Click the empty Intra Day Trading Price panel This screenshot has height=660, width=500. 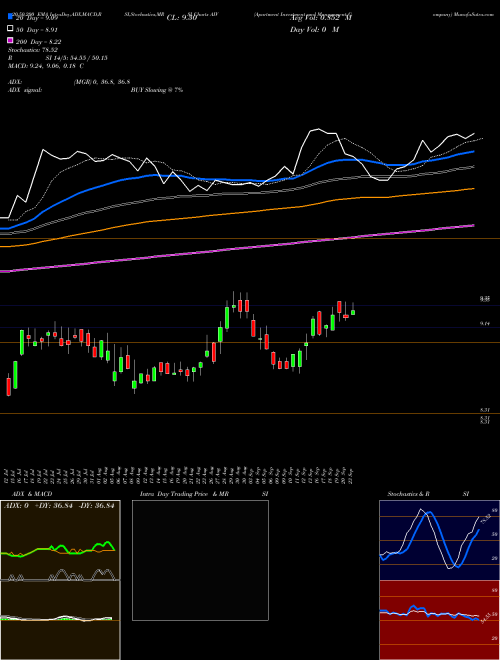tap(200, 560)
